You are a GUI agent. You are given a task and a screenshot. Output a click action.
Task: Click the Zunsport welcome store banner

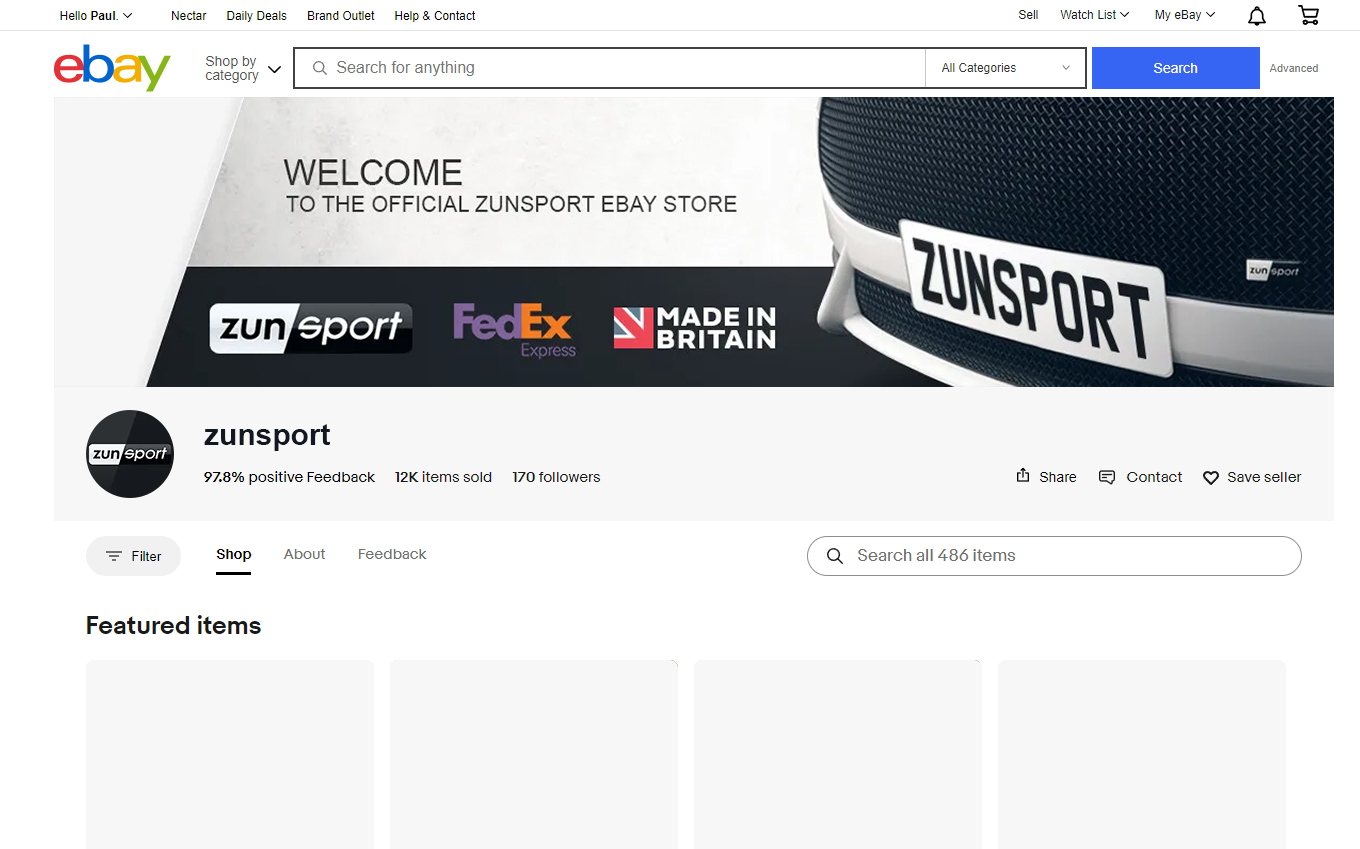[694, 242]
